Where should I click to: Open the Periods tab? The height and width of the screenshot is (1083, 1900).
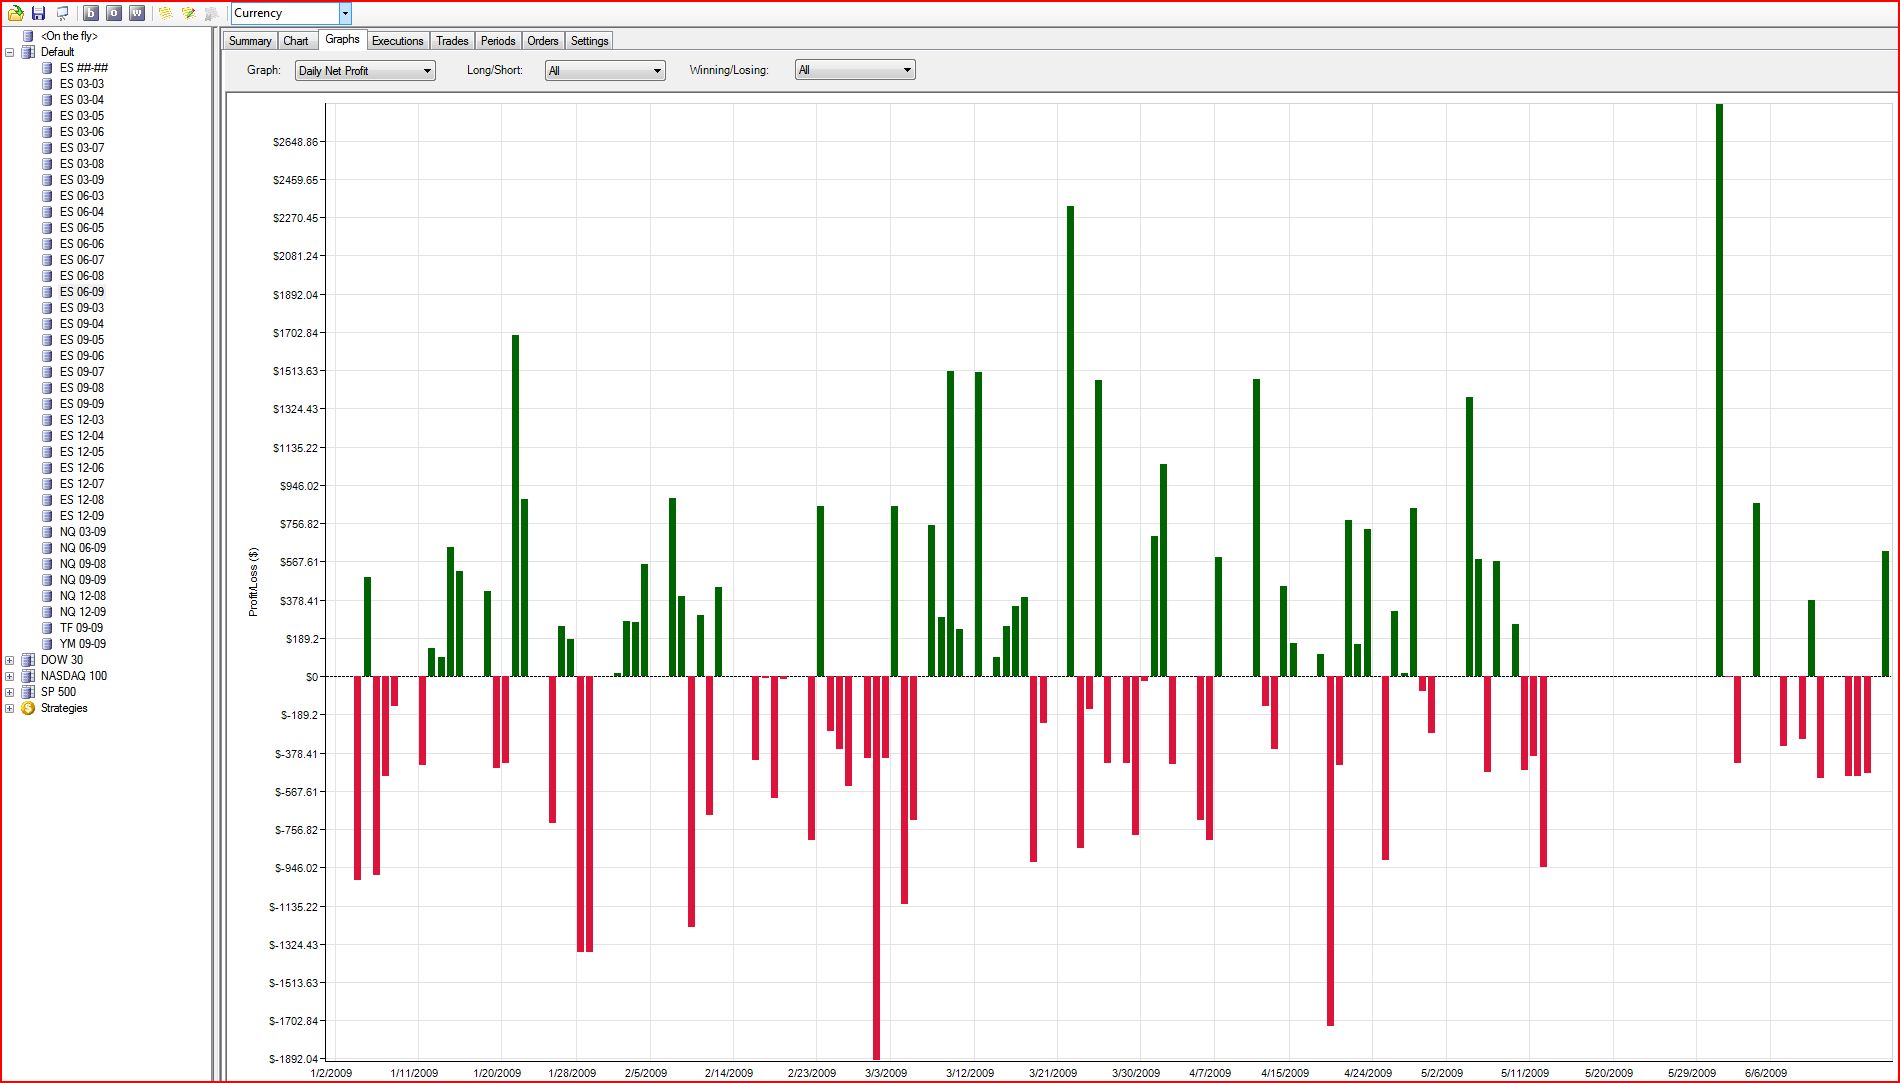coord(498,41)
